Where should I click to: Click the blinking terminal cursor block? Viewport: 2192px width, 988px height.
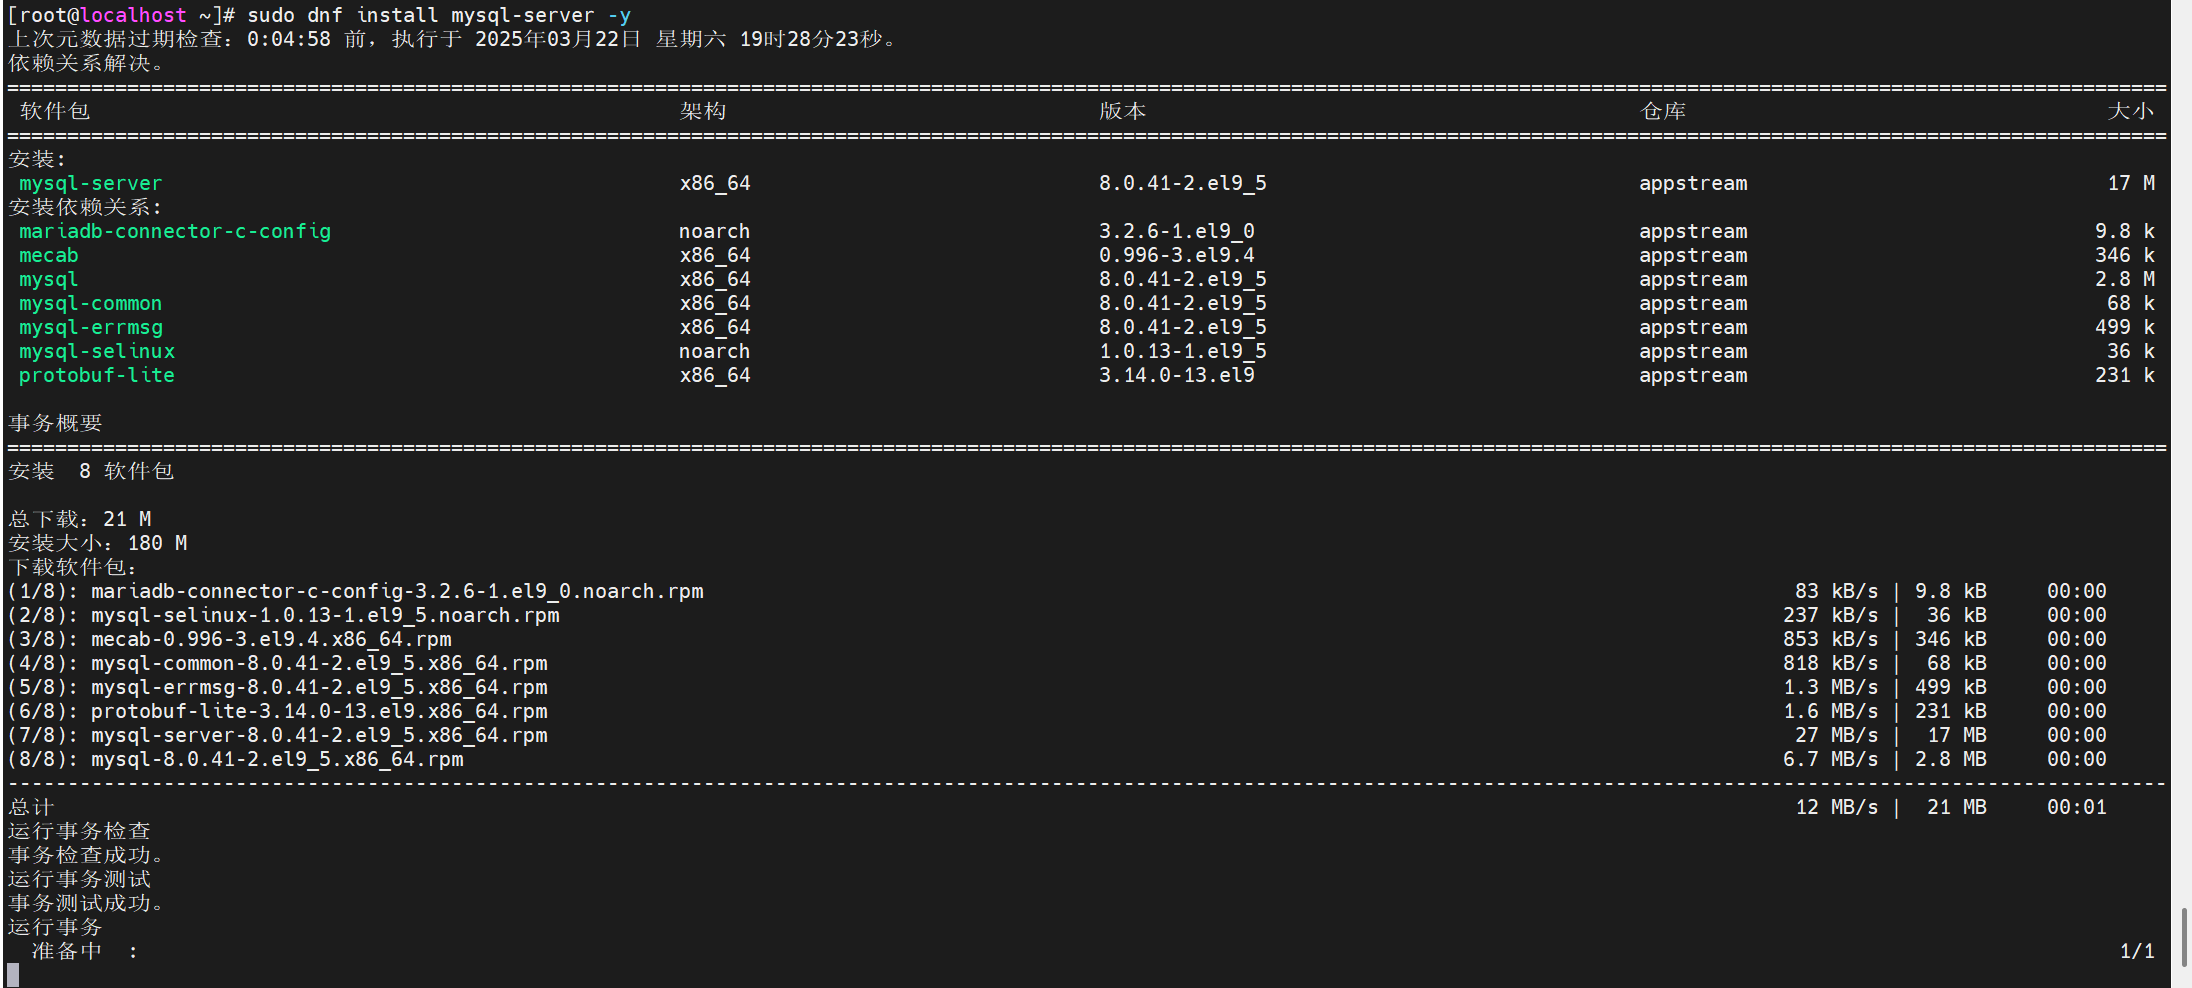11,971
